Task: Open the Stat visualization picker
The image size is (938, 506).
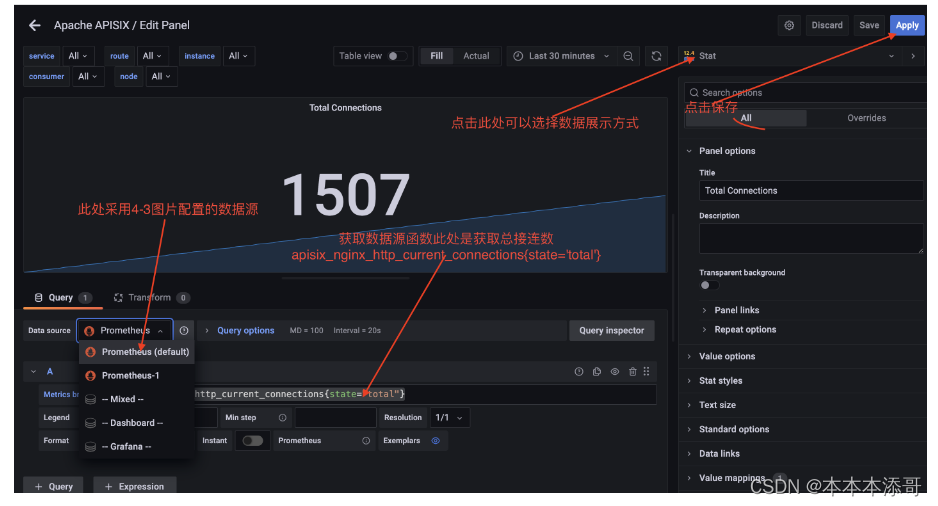Action: 789,56
